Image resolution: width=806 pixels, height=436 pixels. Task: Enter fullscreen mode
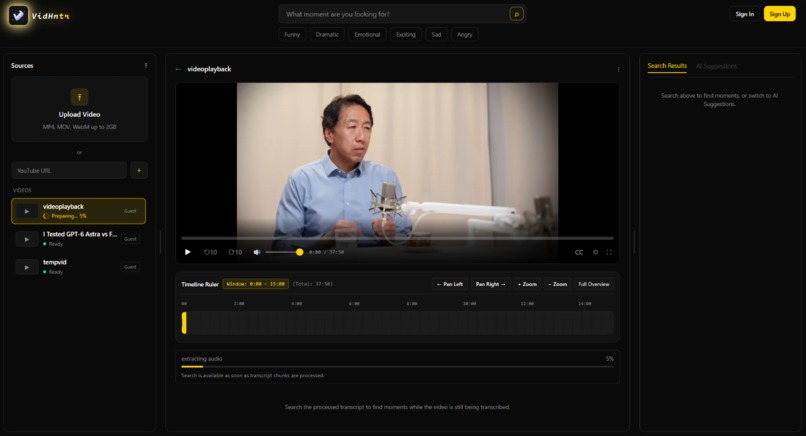(609, 252)
